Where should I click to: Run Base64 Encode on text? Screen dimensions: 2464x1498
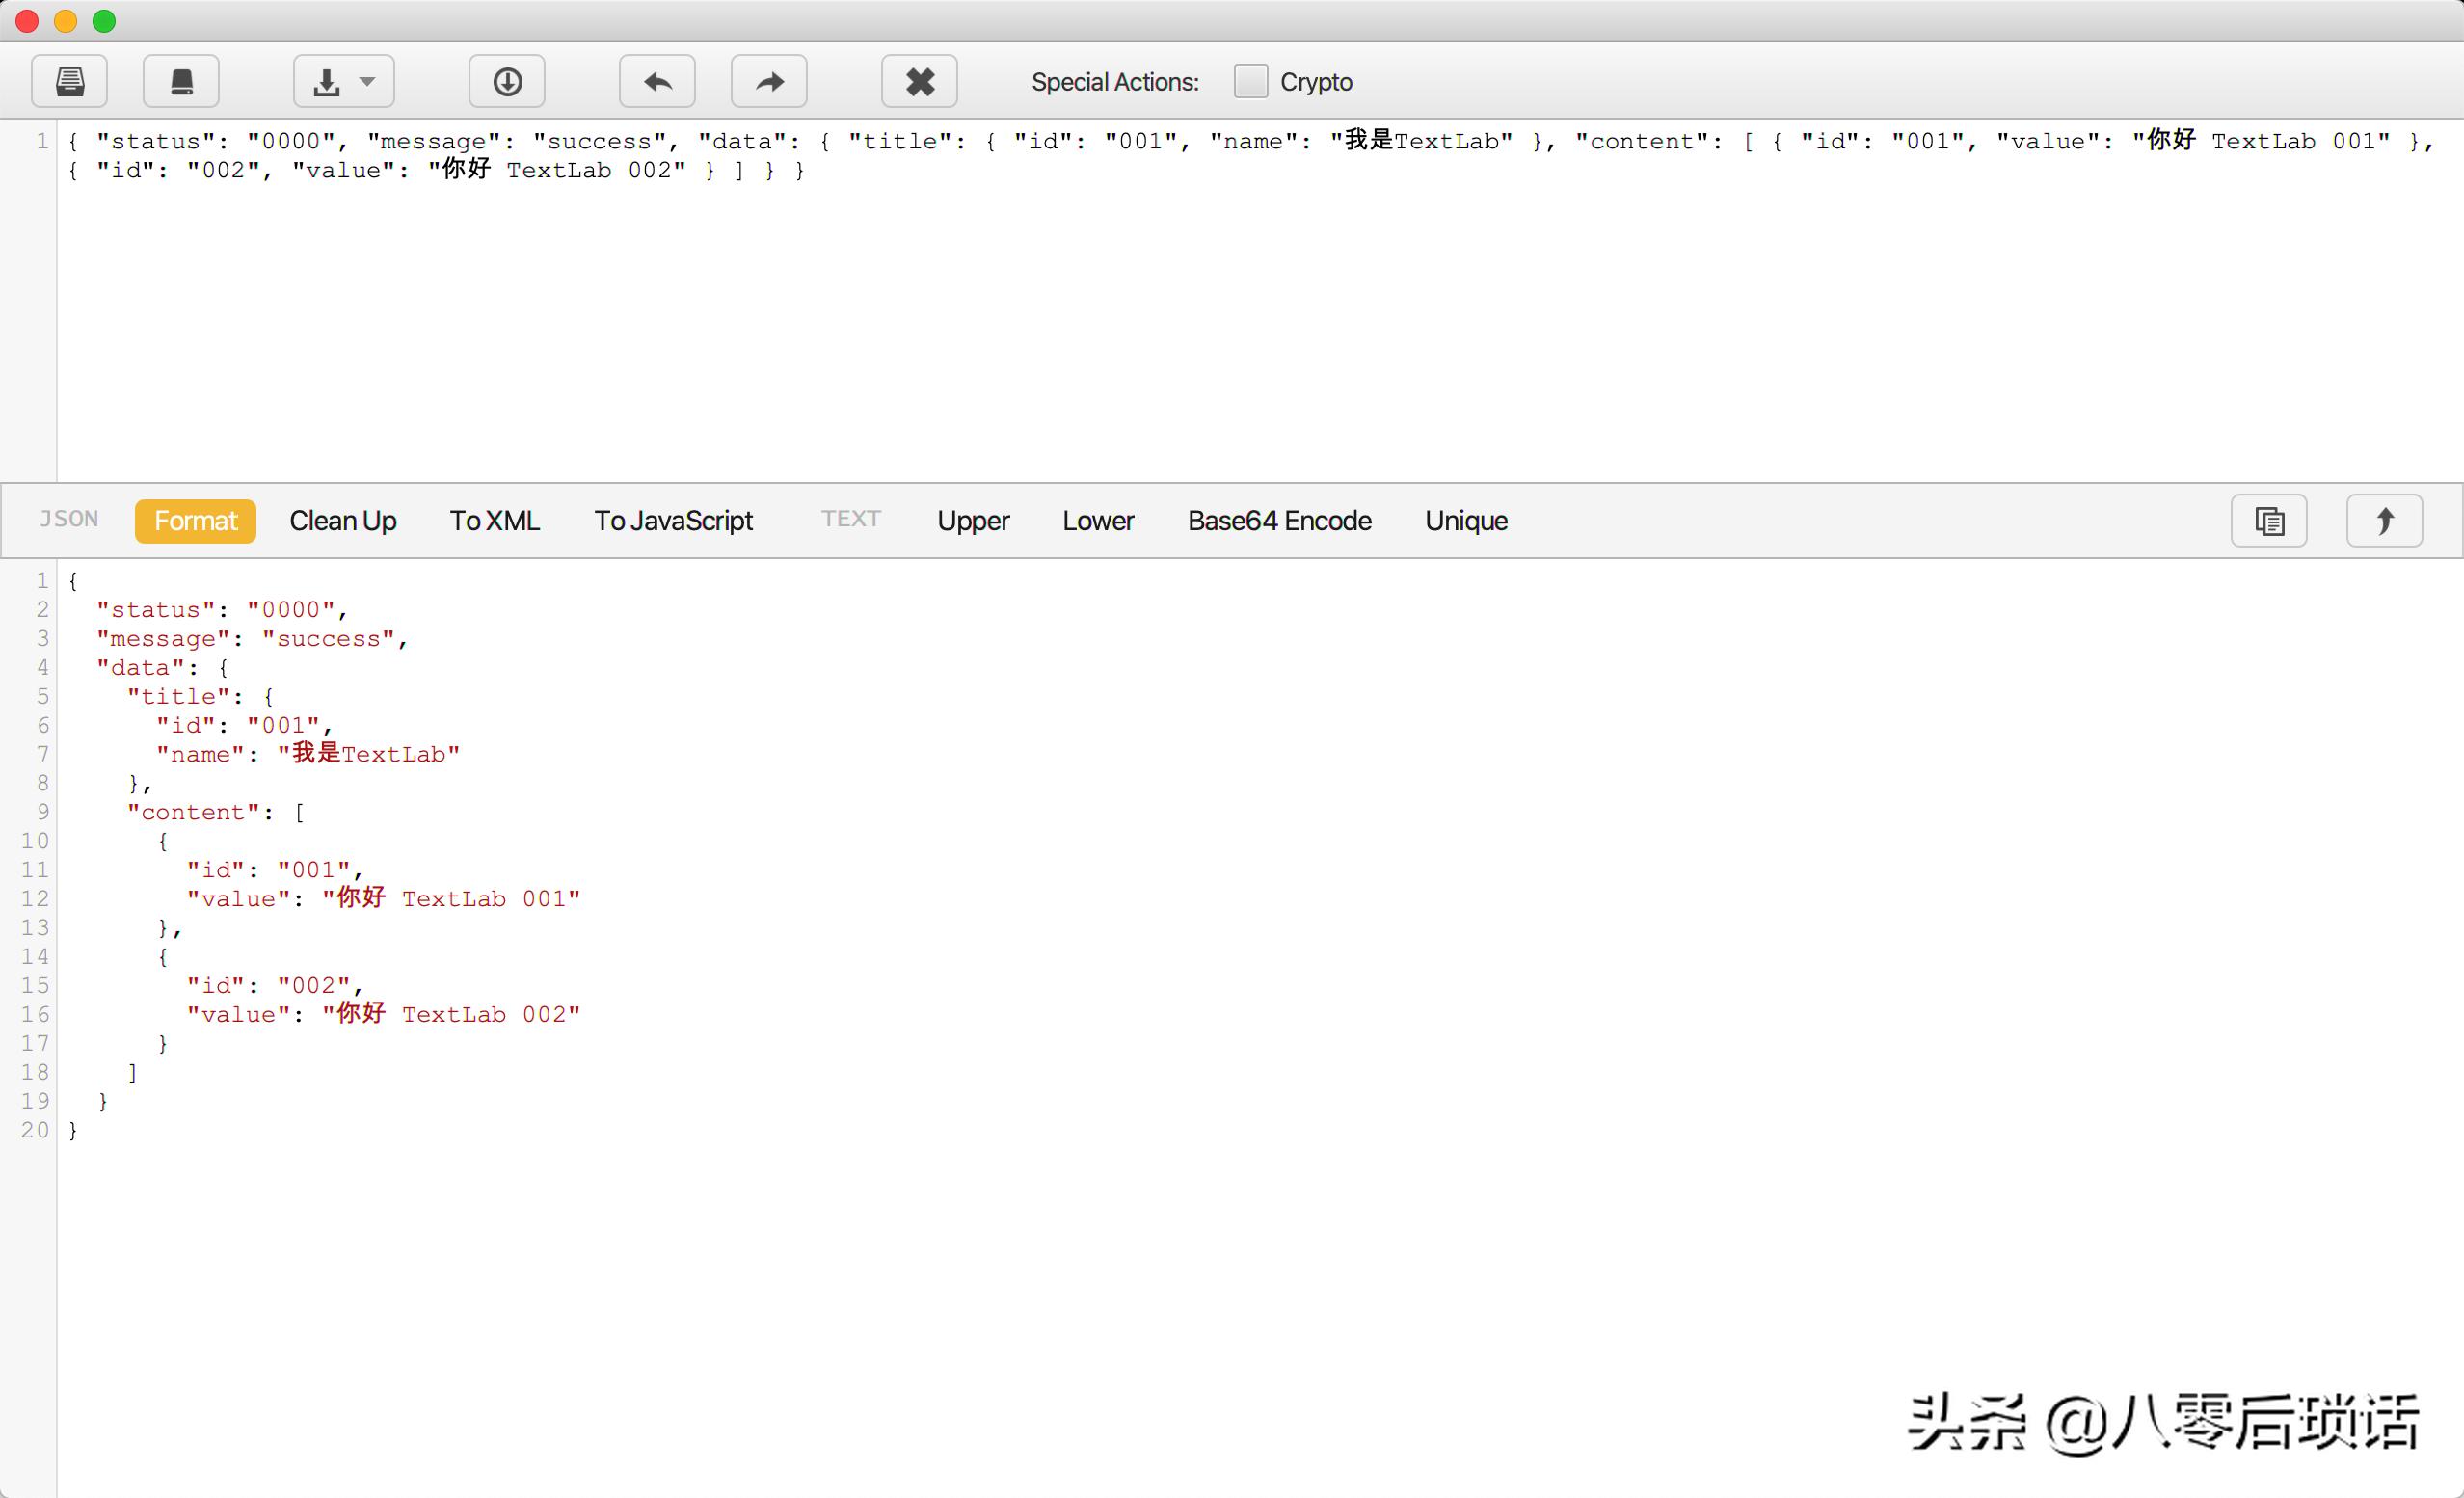[1279, 521]
